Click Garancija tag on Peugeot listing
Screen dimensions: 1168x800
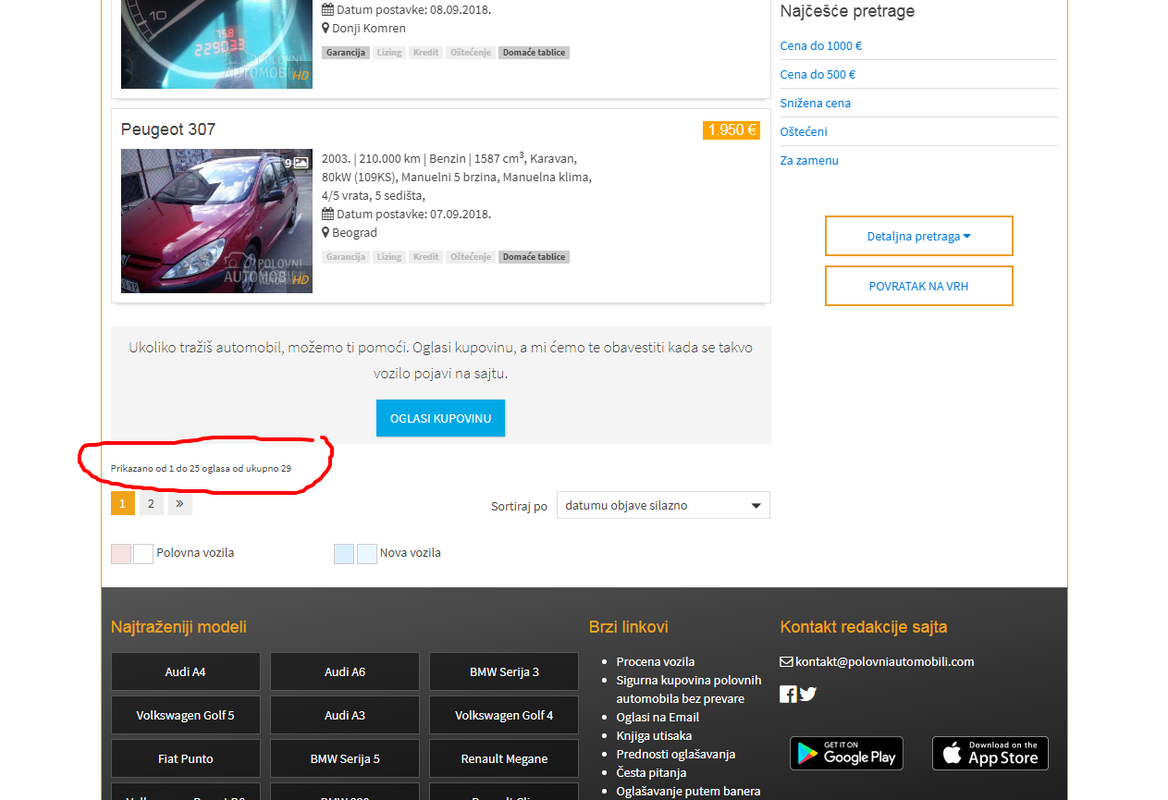pyautogui.click(x=346, y=257)
